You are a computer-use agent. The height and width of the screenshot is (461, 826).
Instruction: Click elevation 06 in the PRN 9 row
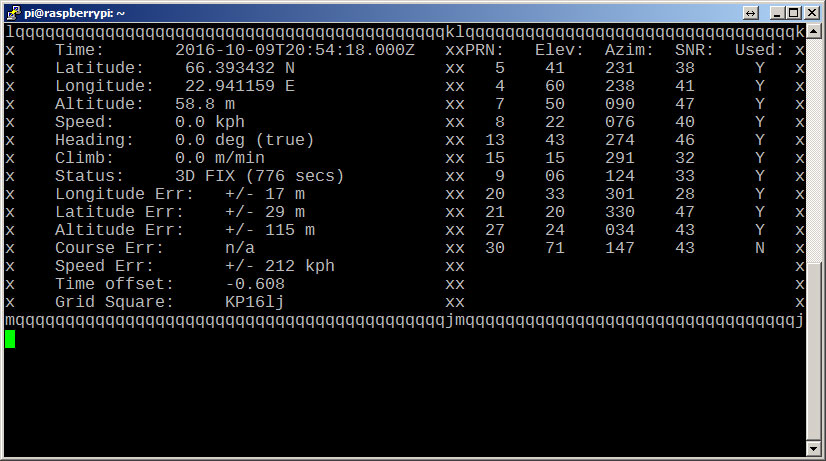click(555, 176)
